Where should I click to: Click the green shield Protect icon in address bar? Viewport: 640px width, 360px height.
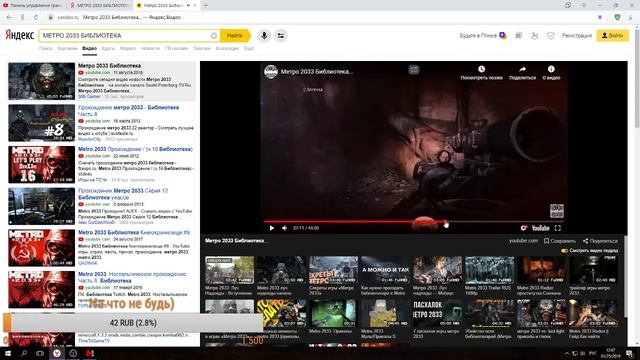tap(618, 18)
